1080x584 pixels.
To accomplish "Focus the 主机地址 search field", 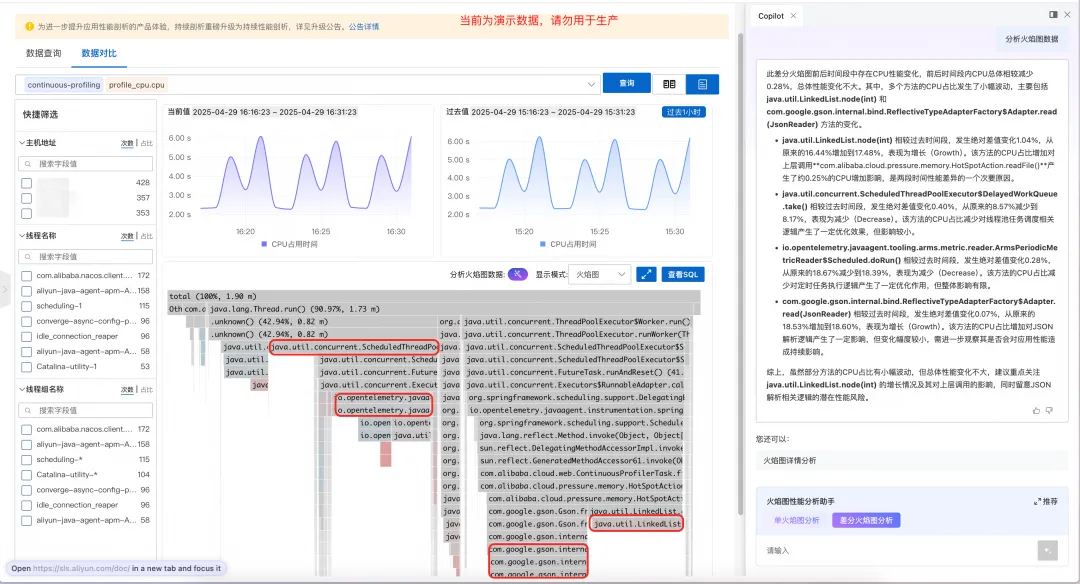I will point(85,164).
